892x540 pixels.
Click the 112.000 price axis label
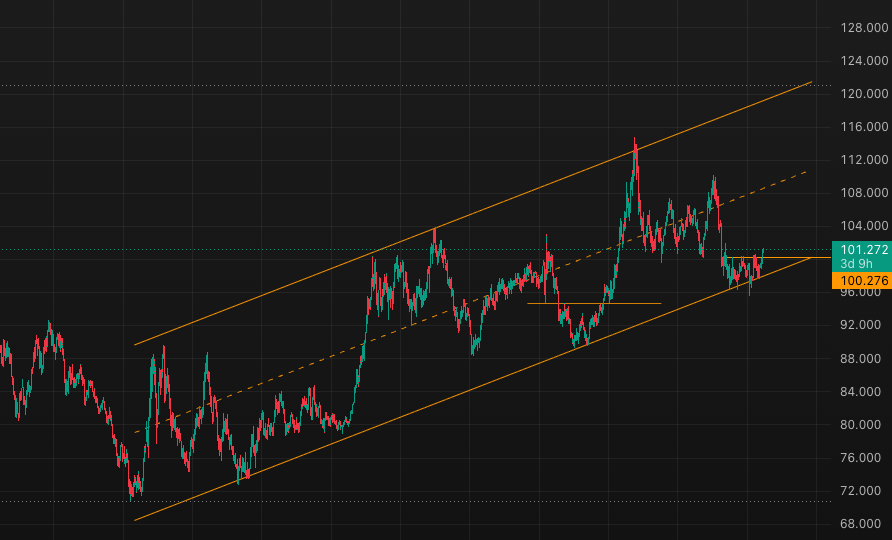(864, 159)
